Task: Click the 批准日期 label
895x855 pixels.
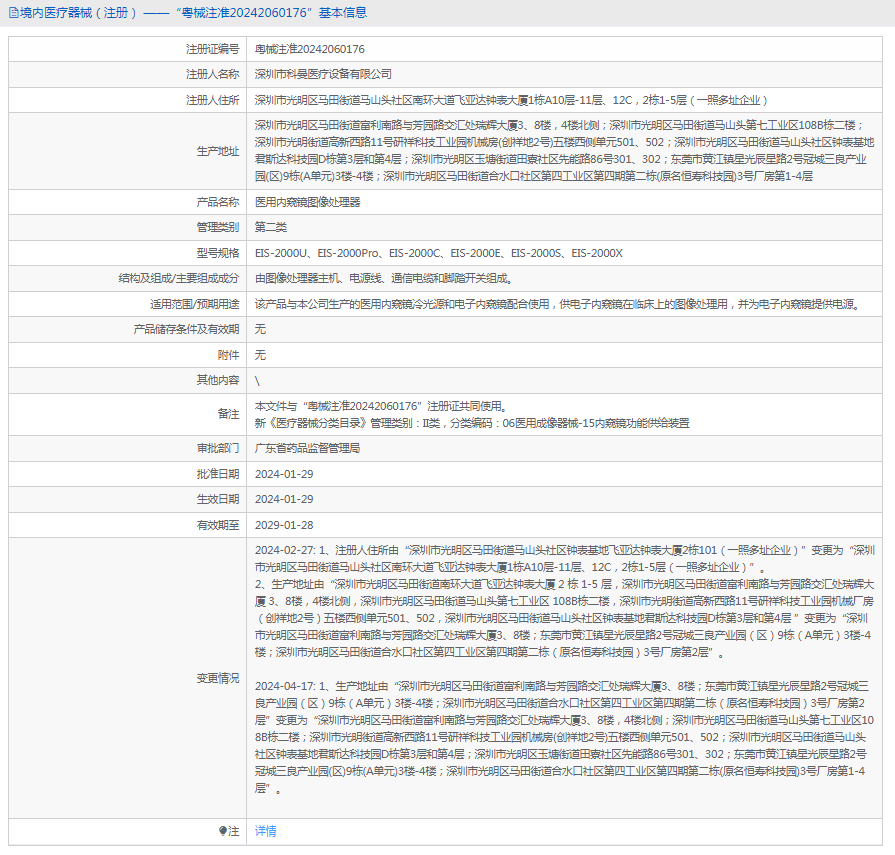Action: [218, 474]
